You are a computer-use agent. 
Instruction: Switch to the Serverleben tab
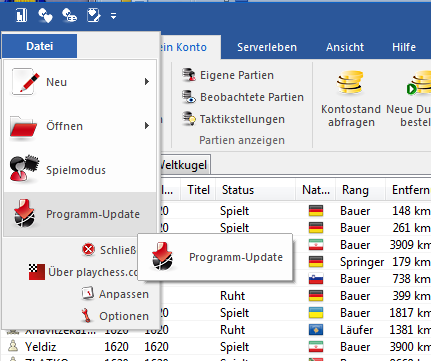pyautogui.click(x=267, y=47)
